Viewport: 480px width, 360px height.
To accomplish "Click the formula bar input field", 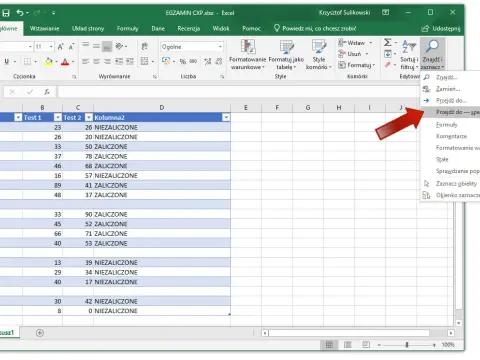I will pyautogui.click(x=238, y=92).
